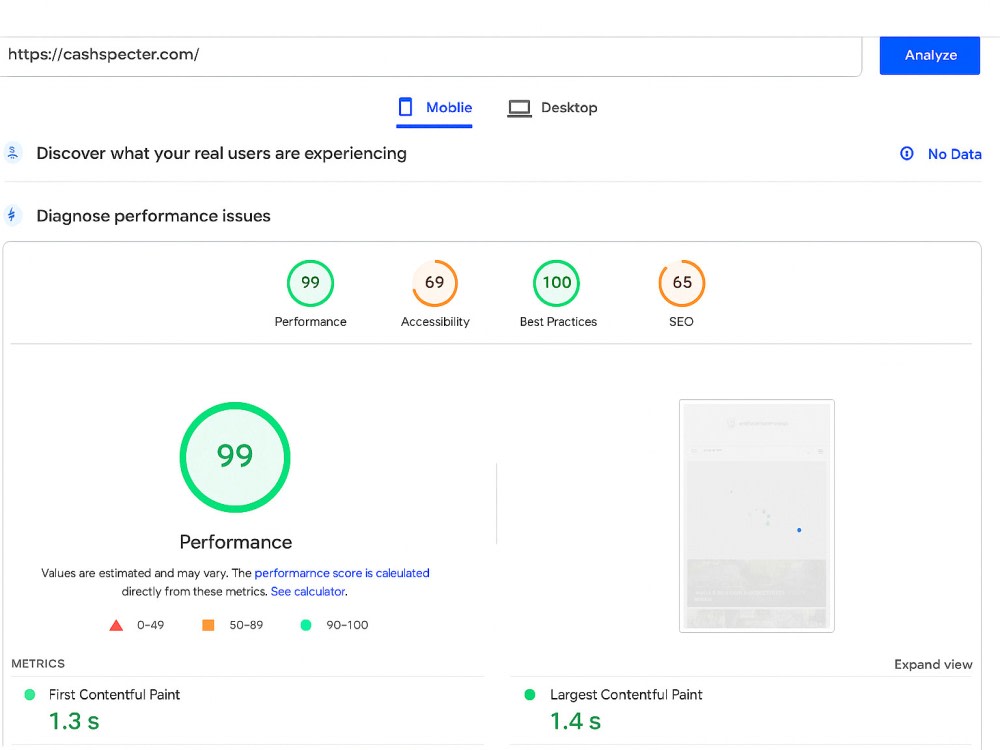Click the green circle 90–100 legend icon

coord(306,625)
